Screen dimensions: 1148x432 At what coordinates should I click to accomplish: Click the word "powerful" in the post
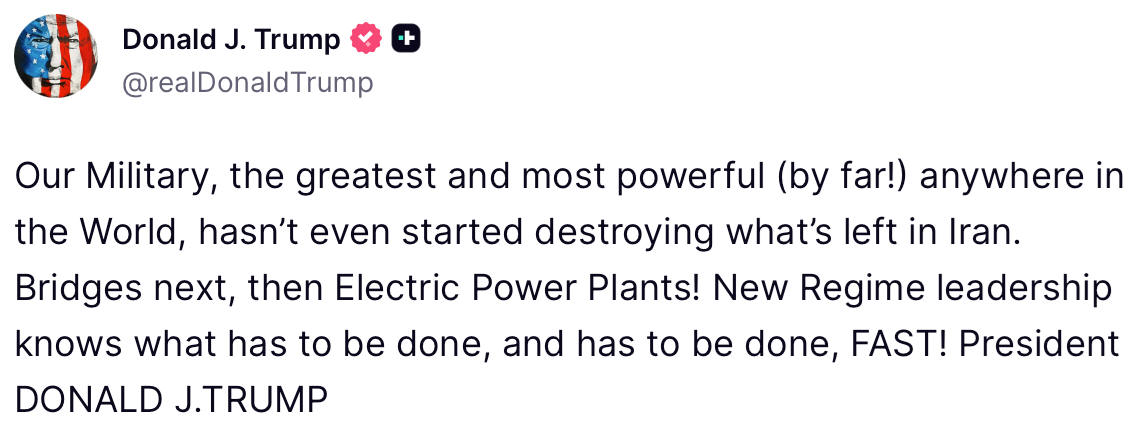(687, 178)
